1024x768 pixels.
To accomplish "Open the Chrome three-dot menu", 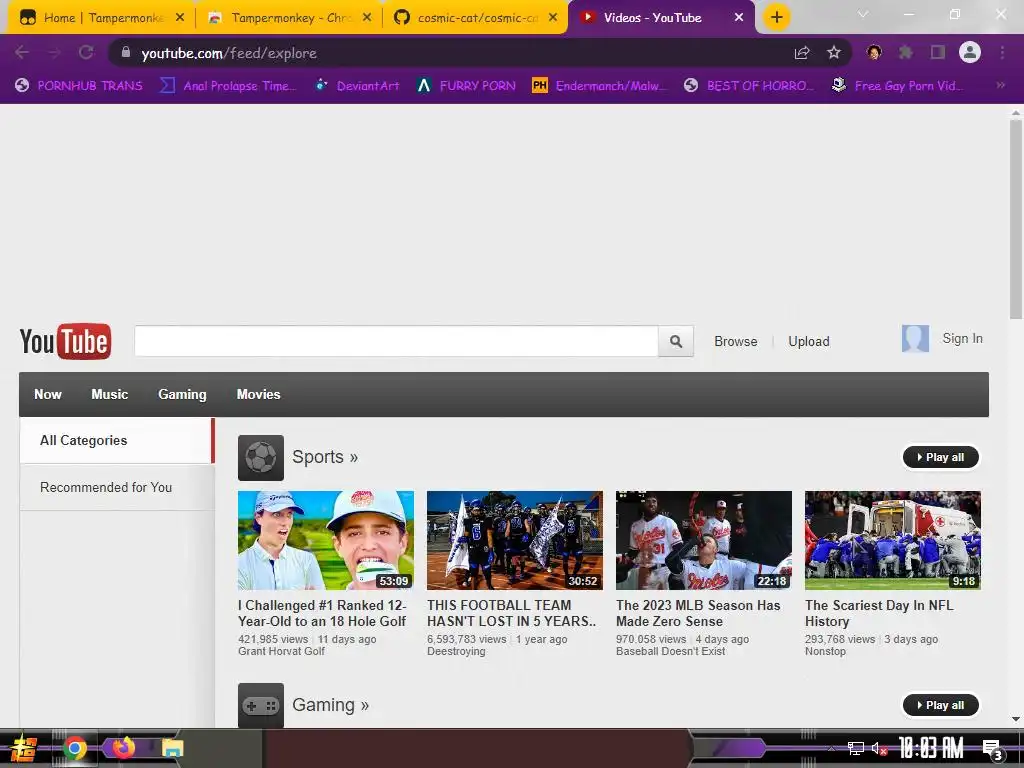I will (x=1002, y=52).
